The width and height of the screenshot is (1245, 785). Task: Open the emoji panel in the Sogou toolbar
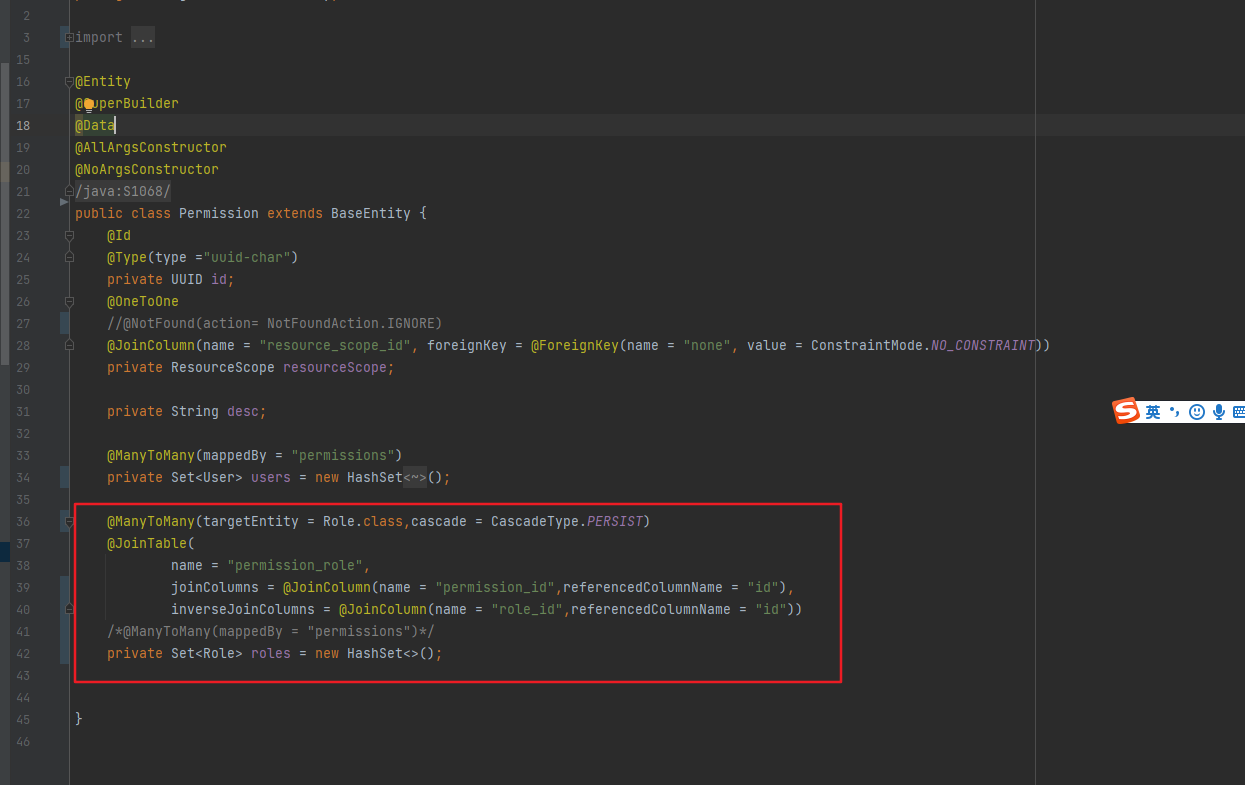click(x=1197, y=411)
